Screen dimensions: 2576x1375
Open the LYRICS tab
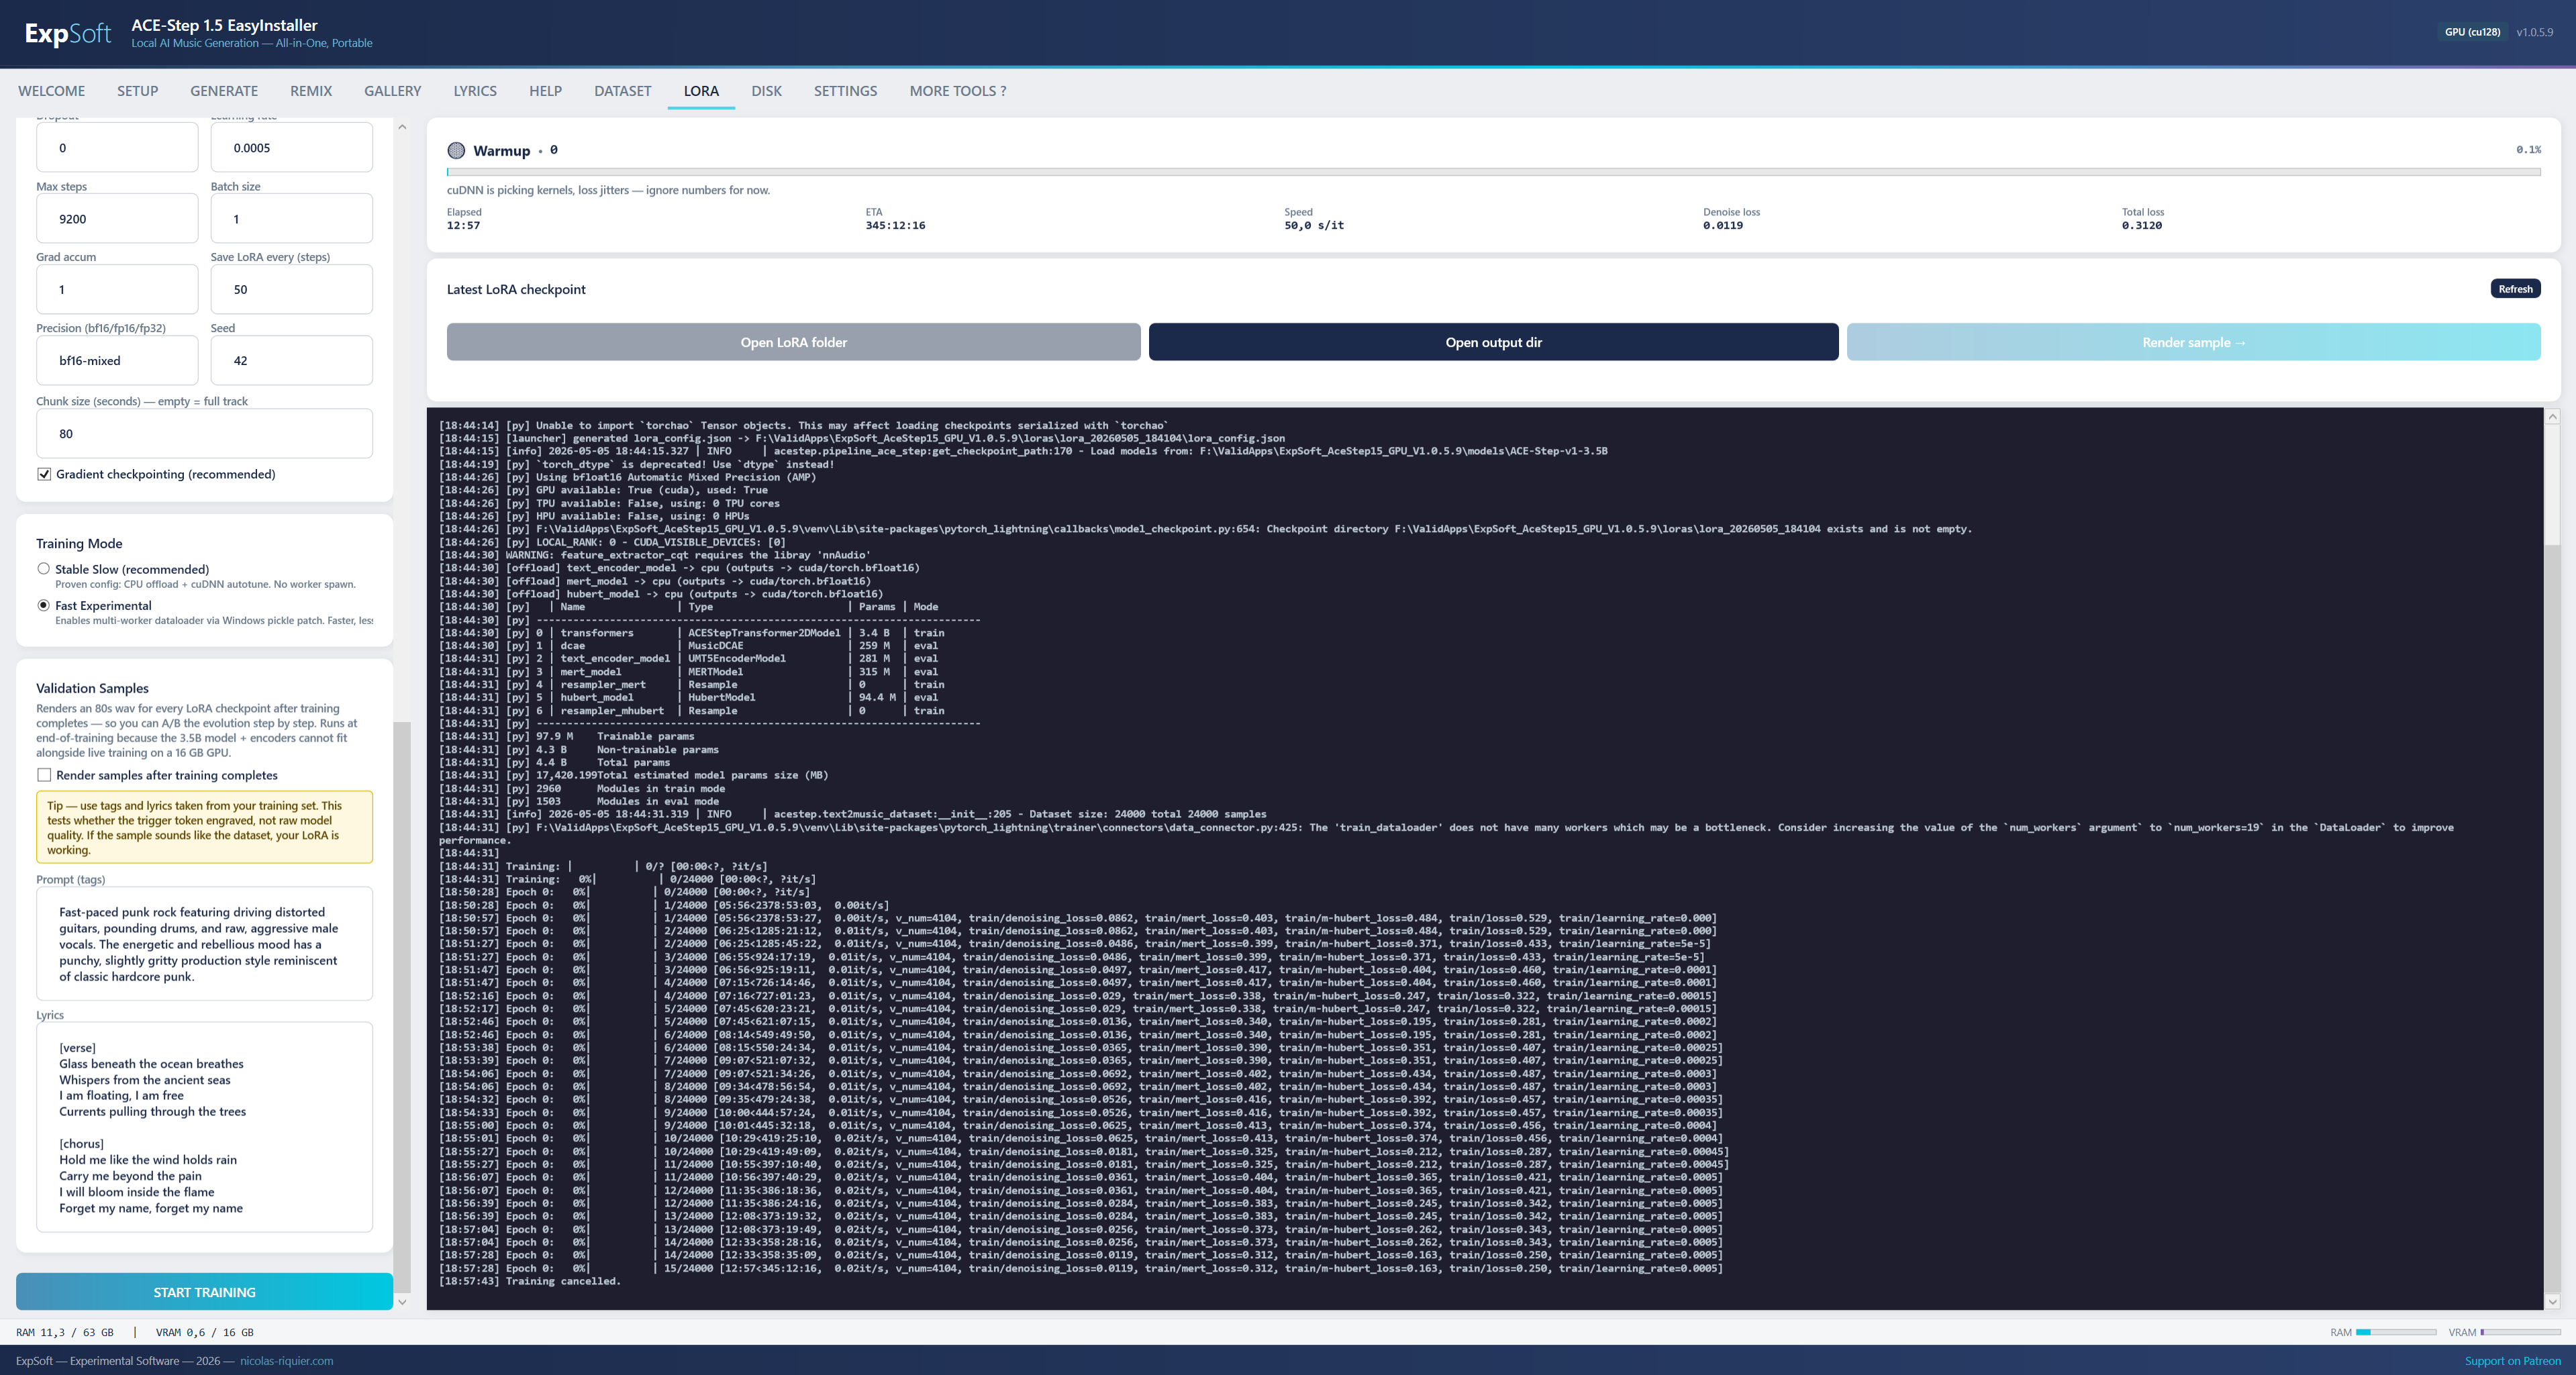coord(475,91)
